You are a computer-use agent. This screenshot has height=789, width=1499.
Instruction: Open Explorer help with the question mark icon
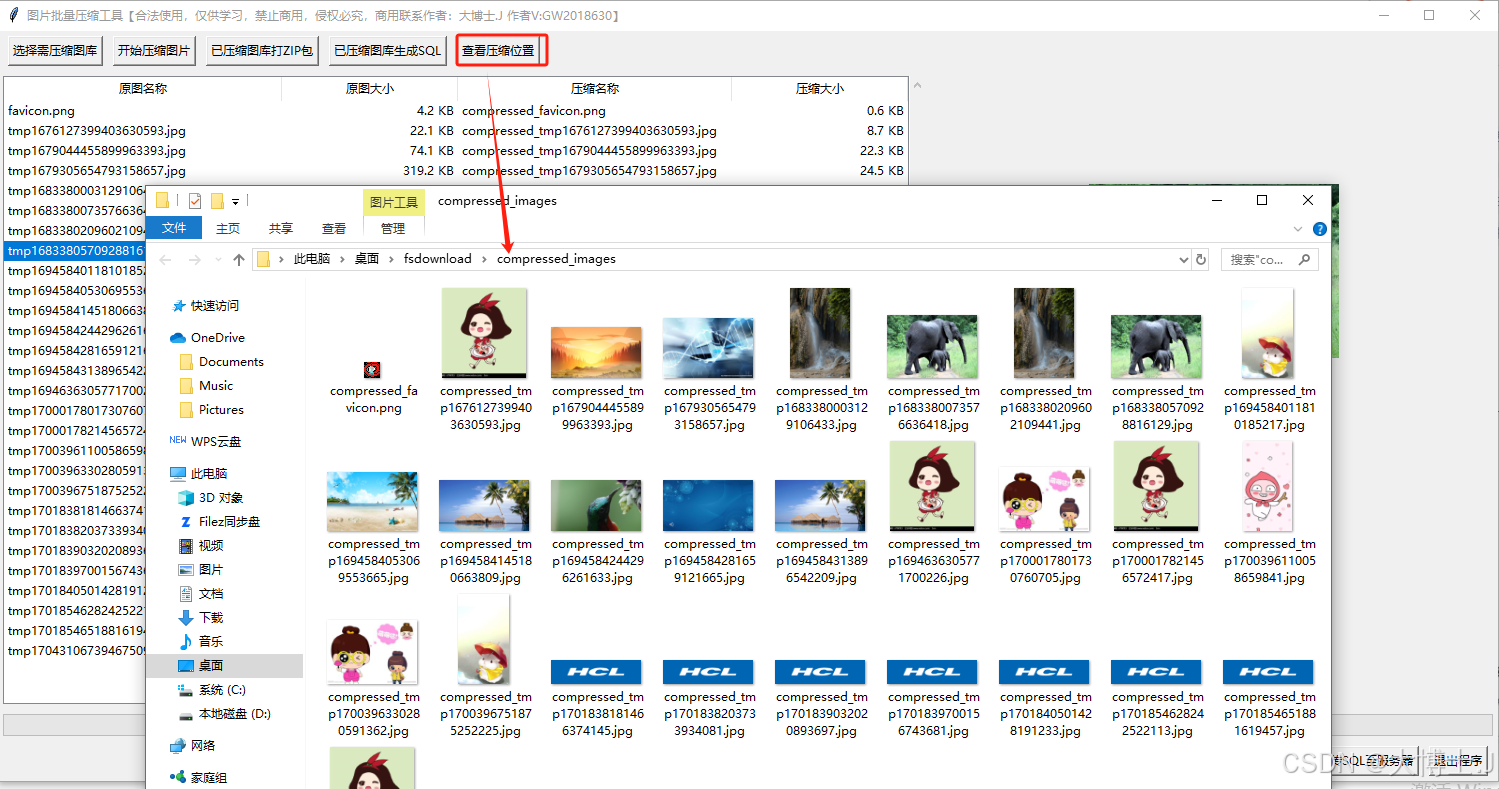[x=1320, y=229]
